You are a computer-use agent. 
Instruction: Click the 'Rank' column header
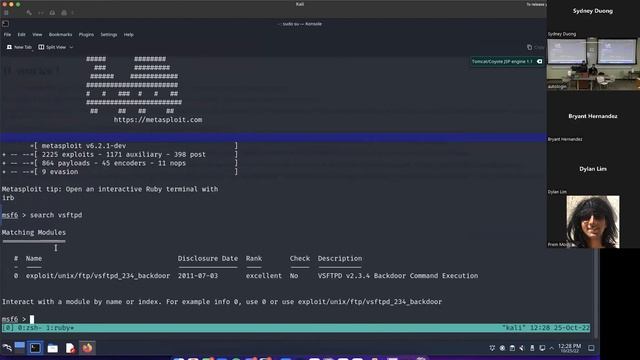(x=254, y=258)
